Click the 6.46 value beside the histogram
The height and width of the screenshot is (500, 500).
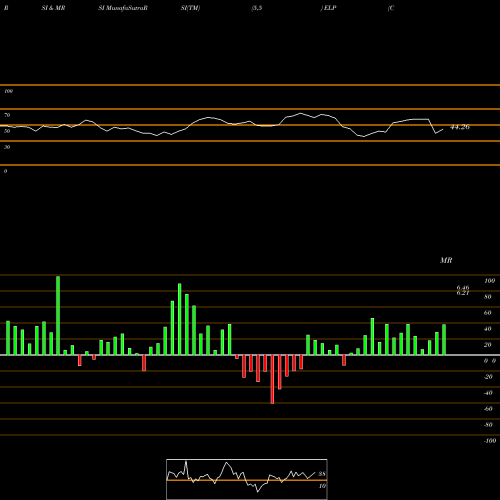463,288
